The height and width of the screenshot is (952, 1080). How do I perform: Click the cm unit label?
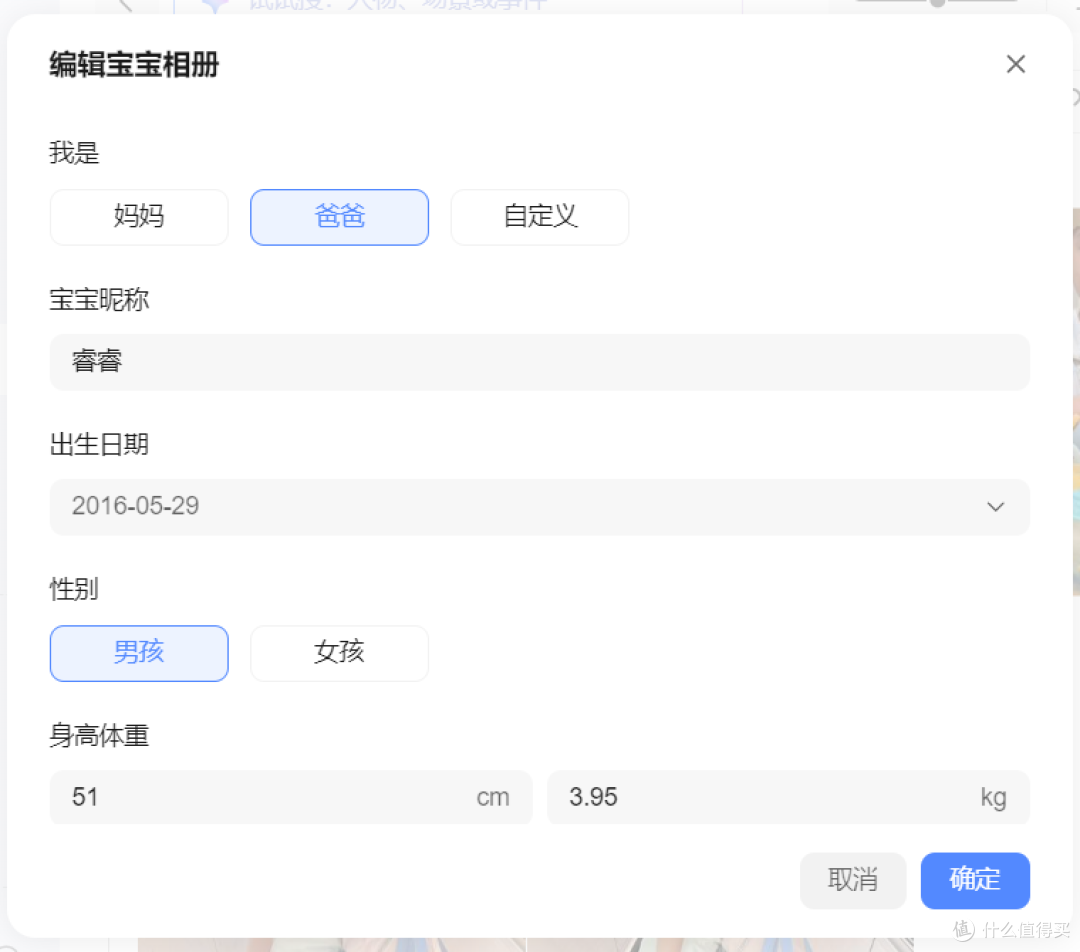[x=493, y=798]
